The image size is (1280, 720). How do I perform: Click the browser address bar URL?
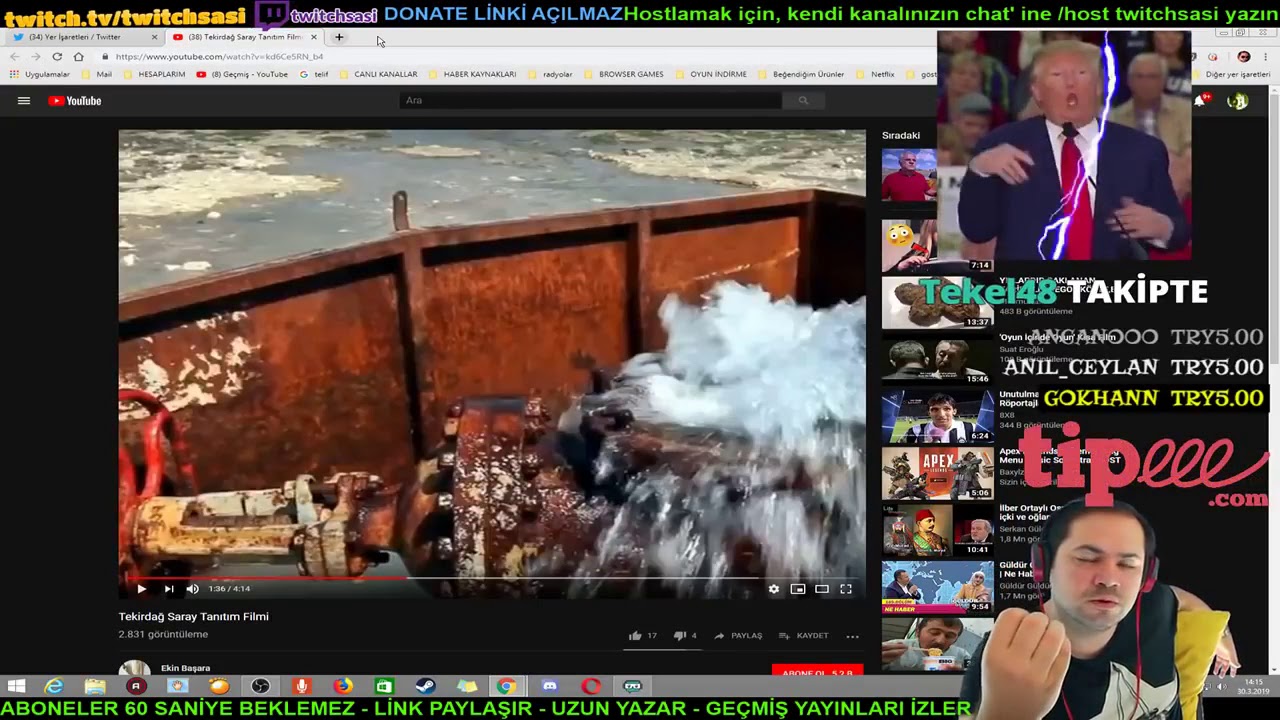219,57
